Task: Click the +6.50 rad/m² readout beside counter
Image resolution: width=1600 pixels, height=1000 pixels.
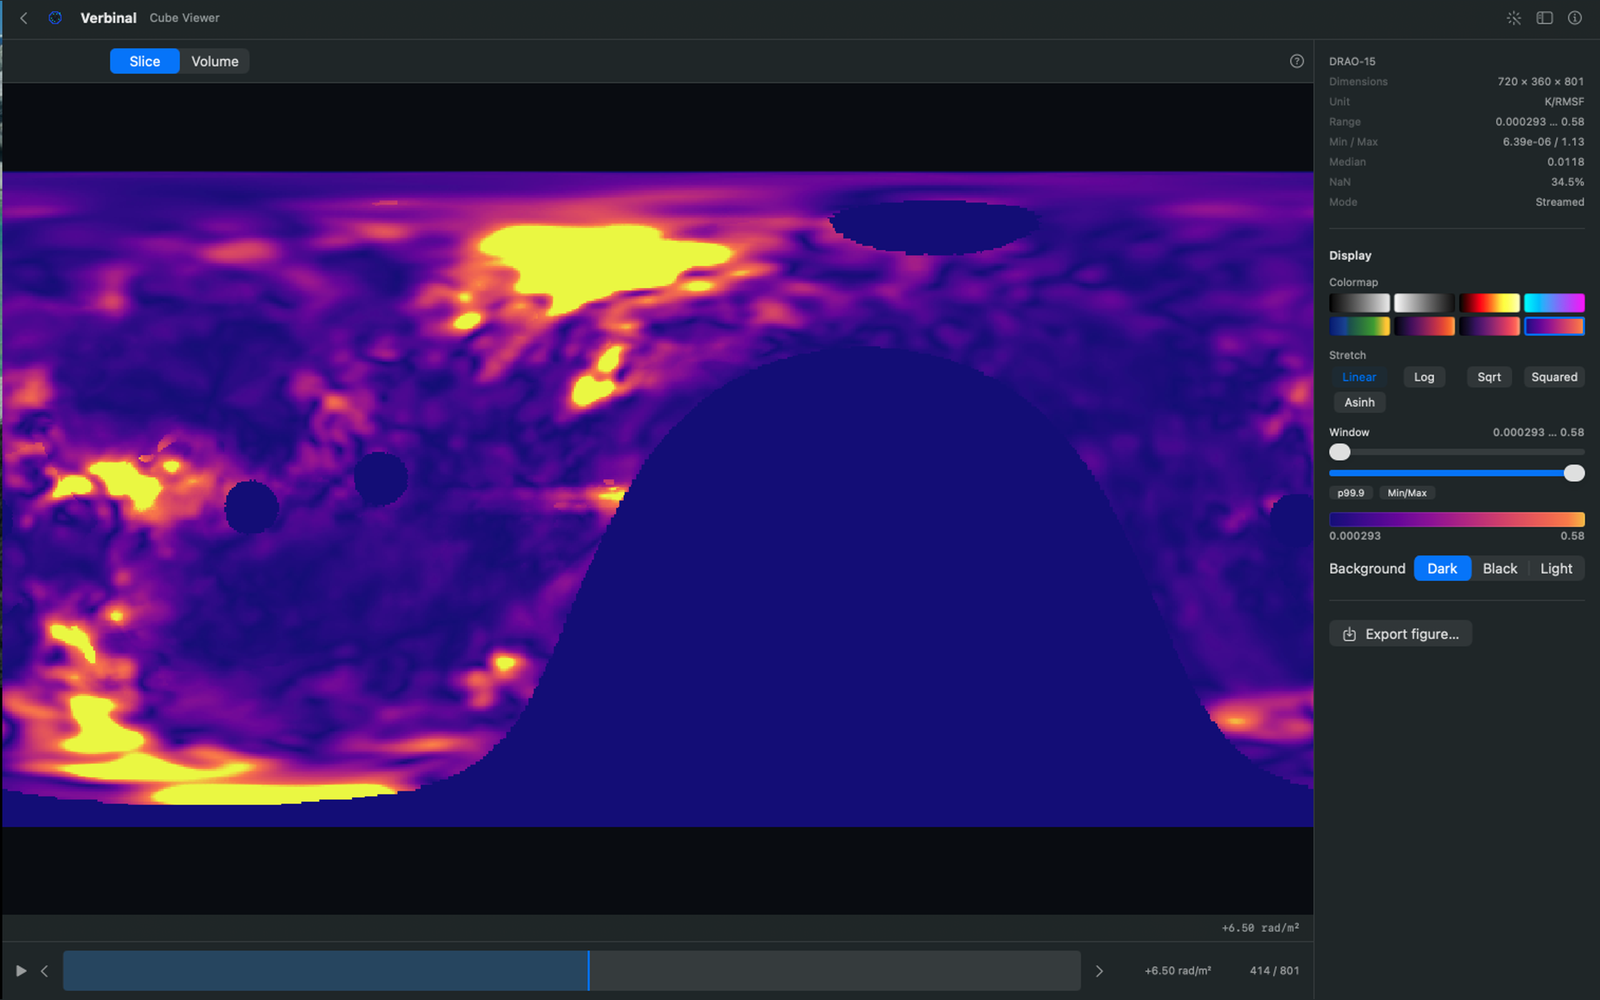Action: [1178, 971]
